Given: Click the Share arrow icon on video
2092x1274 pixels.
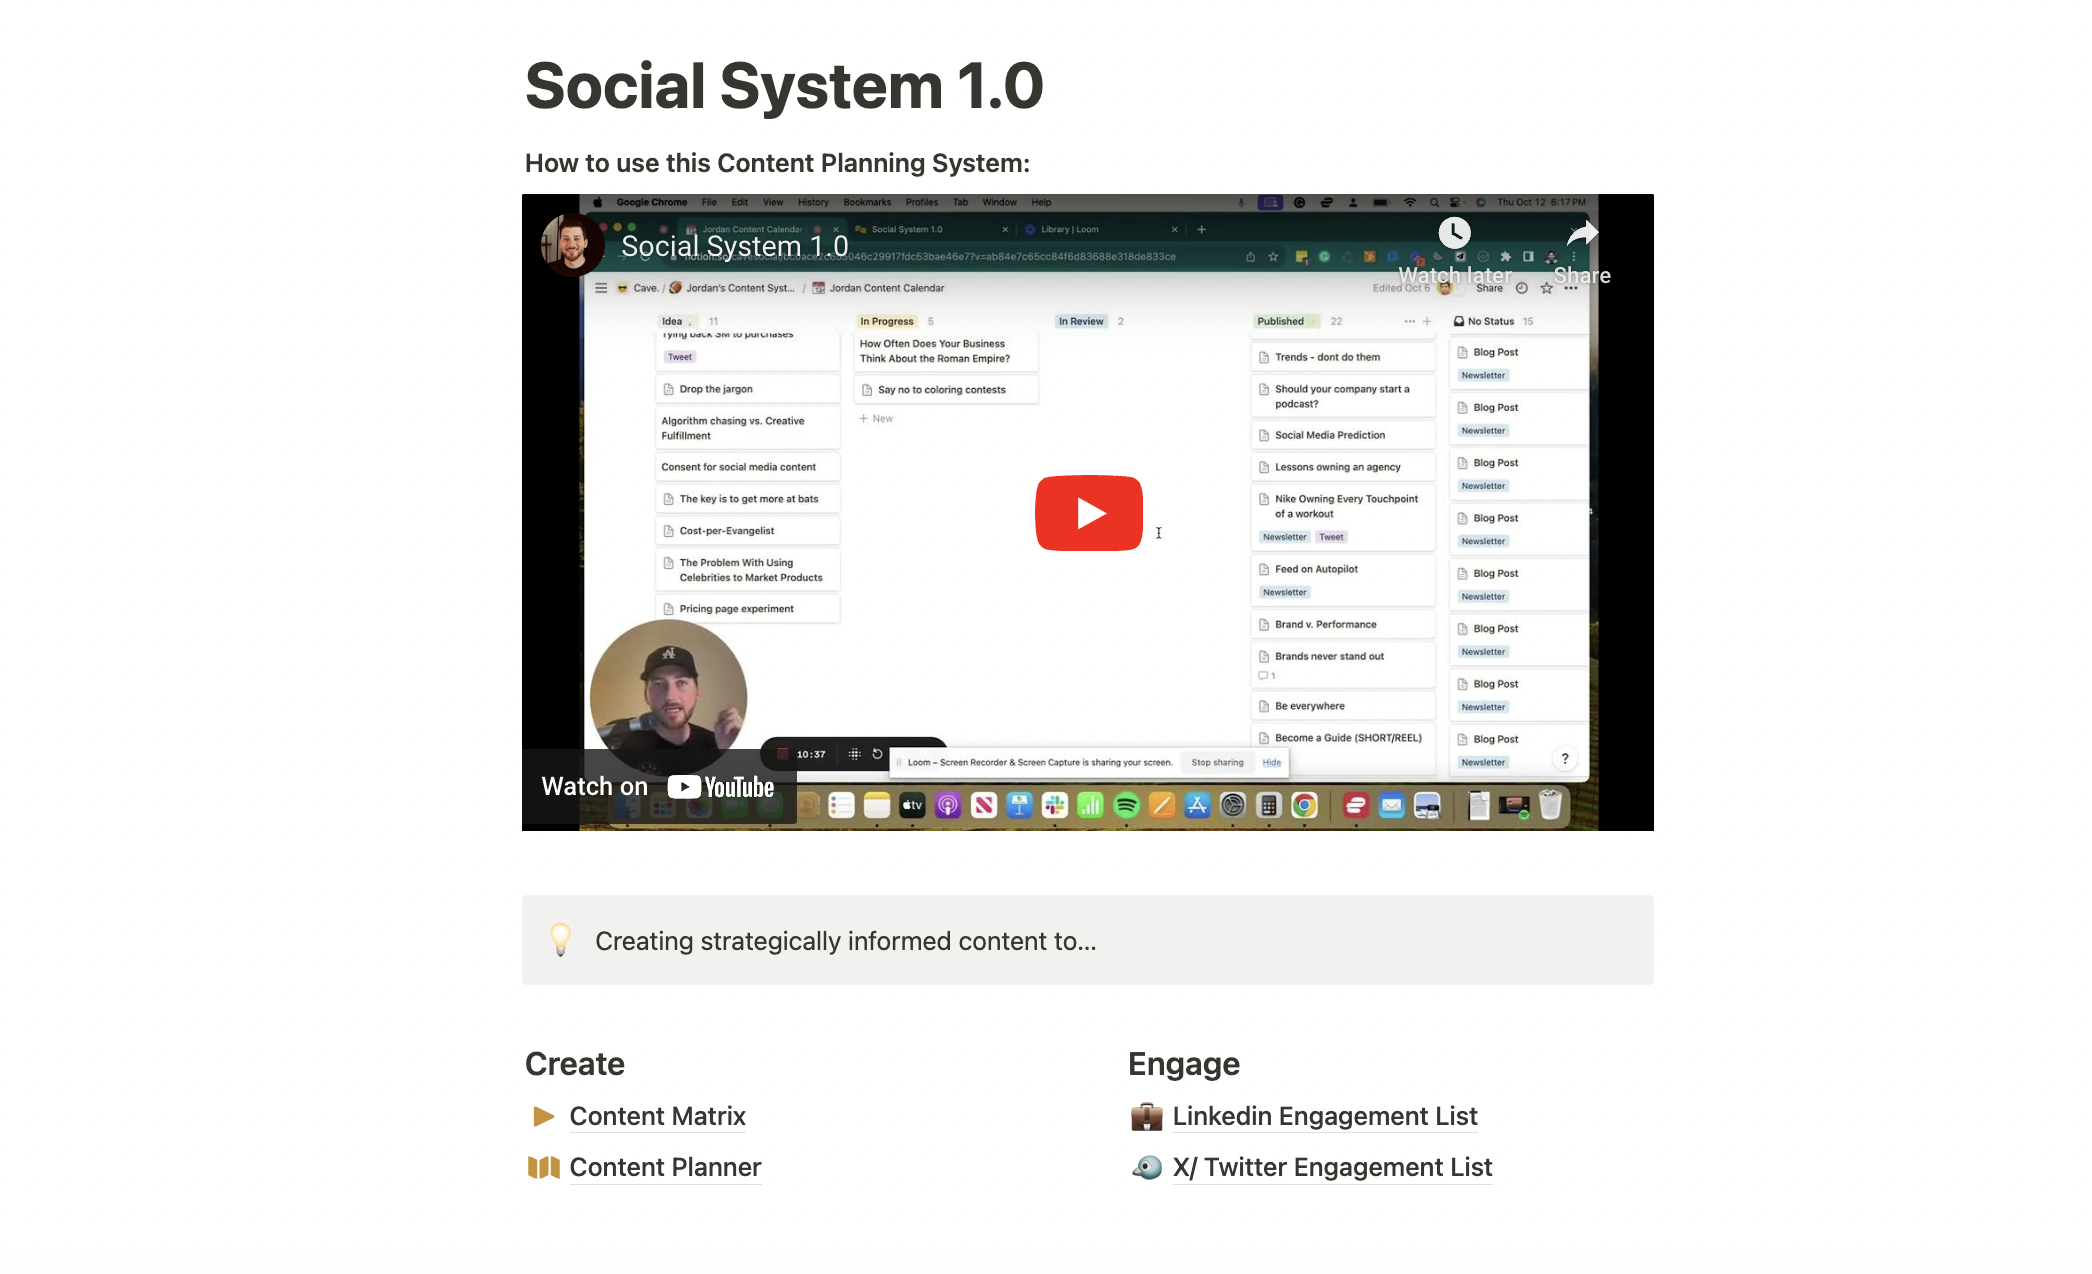Looking at the screenshot, I should [x=1582, y=234].
